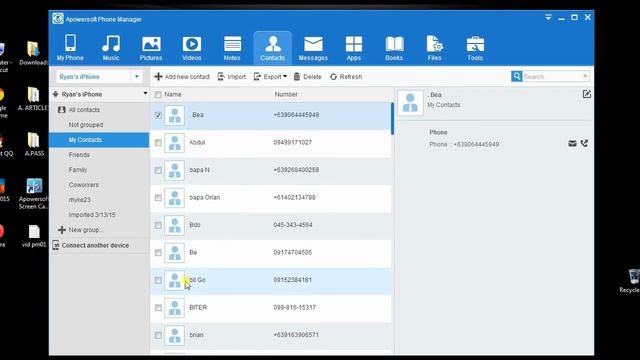Open the Apps section
Viewport: 640px width, 360px height.
click(x=353, y=48)
